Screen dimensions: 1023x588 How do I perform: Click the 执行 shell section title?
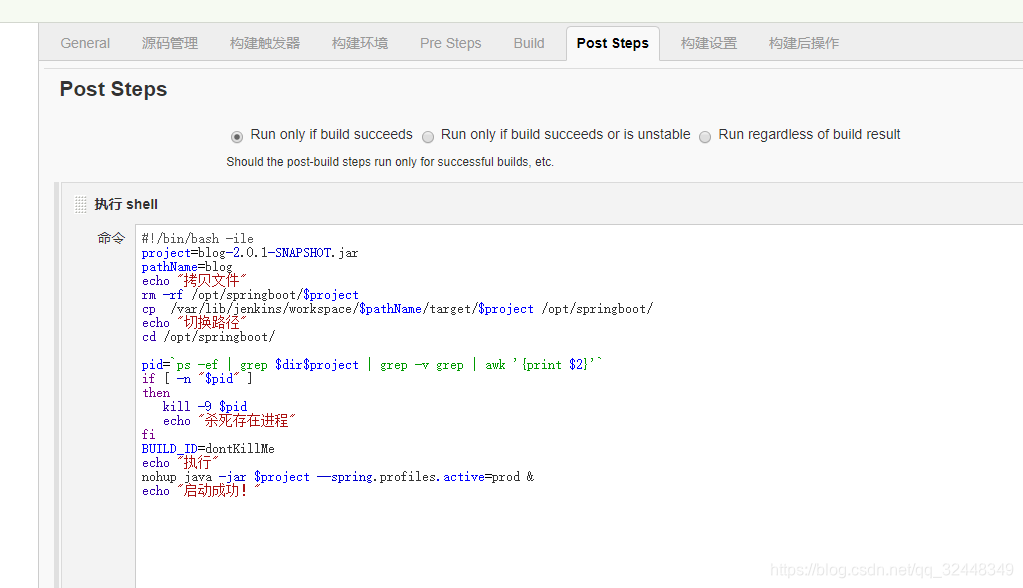[x=126, y=204]
